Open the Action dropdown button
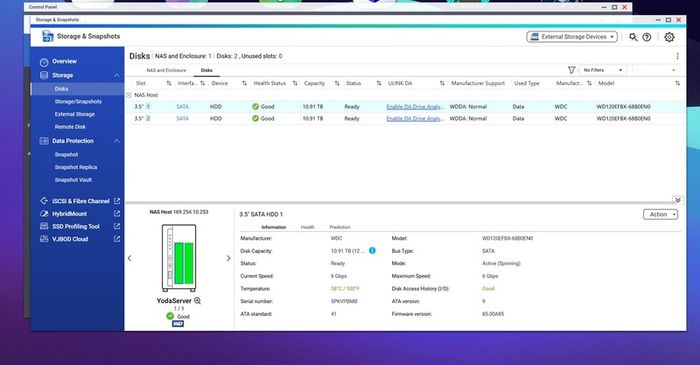Image resolution: width=700 pixels, height=365 pixels. [x=660, y=215]
